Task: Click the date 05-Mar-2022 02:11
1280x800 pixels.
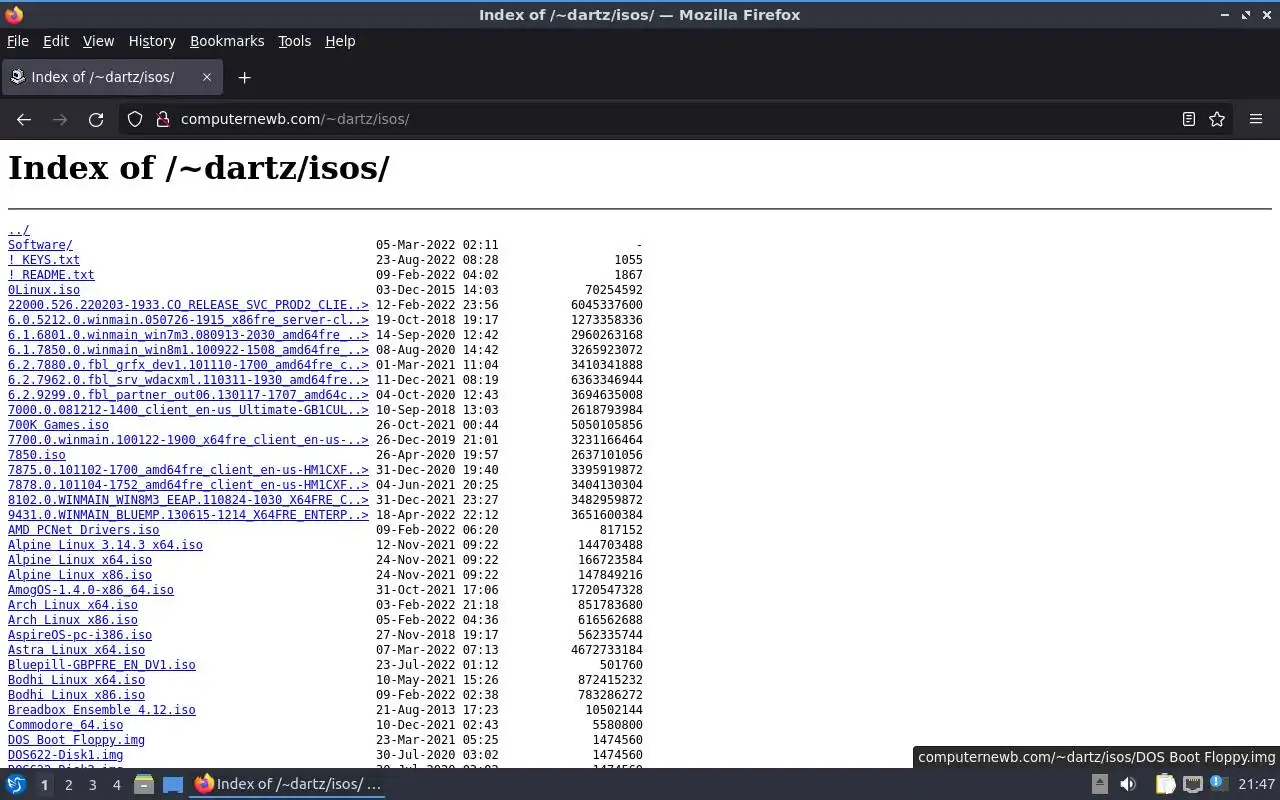Action: click(437, 245)
